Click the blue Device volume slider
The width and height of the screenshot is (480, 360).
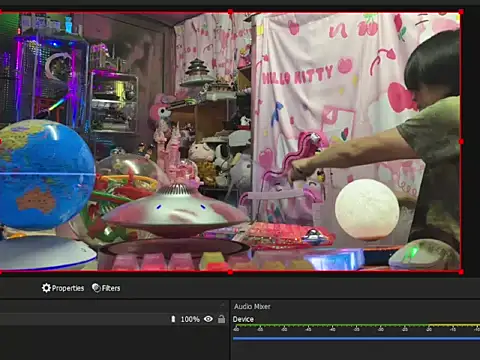(x=356, y=339)
